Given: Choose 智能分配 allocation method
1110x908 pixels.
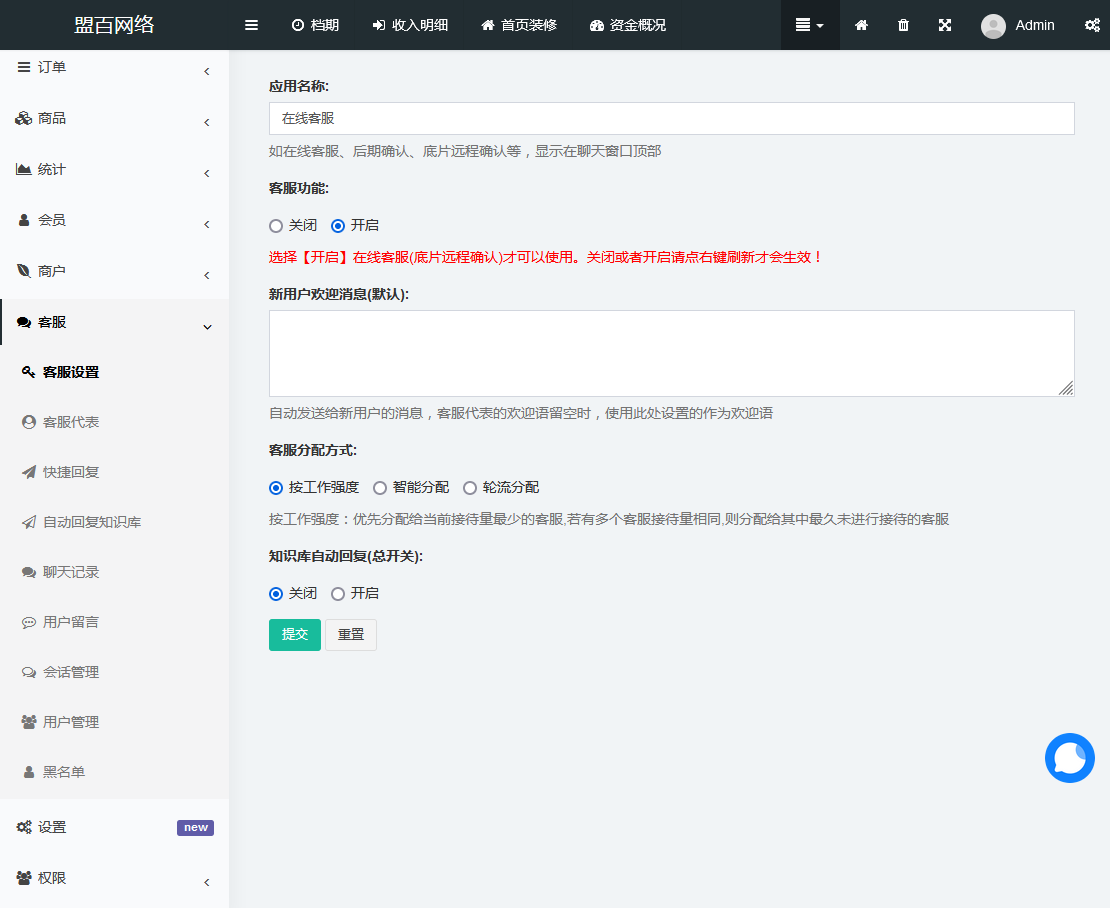Looking at the screenshot, I should (380, 487).
